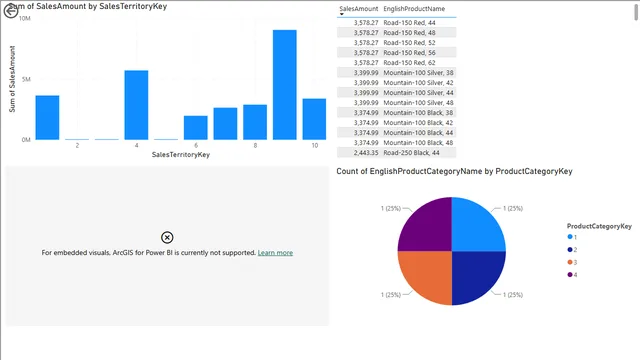This screenshot has width=640, height=360.
Task: Click the row Road-150 Red, 44
Action: click(x=396, y=23)
